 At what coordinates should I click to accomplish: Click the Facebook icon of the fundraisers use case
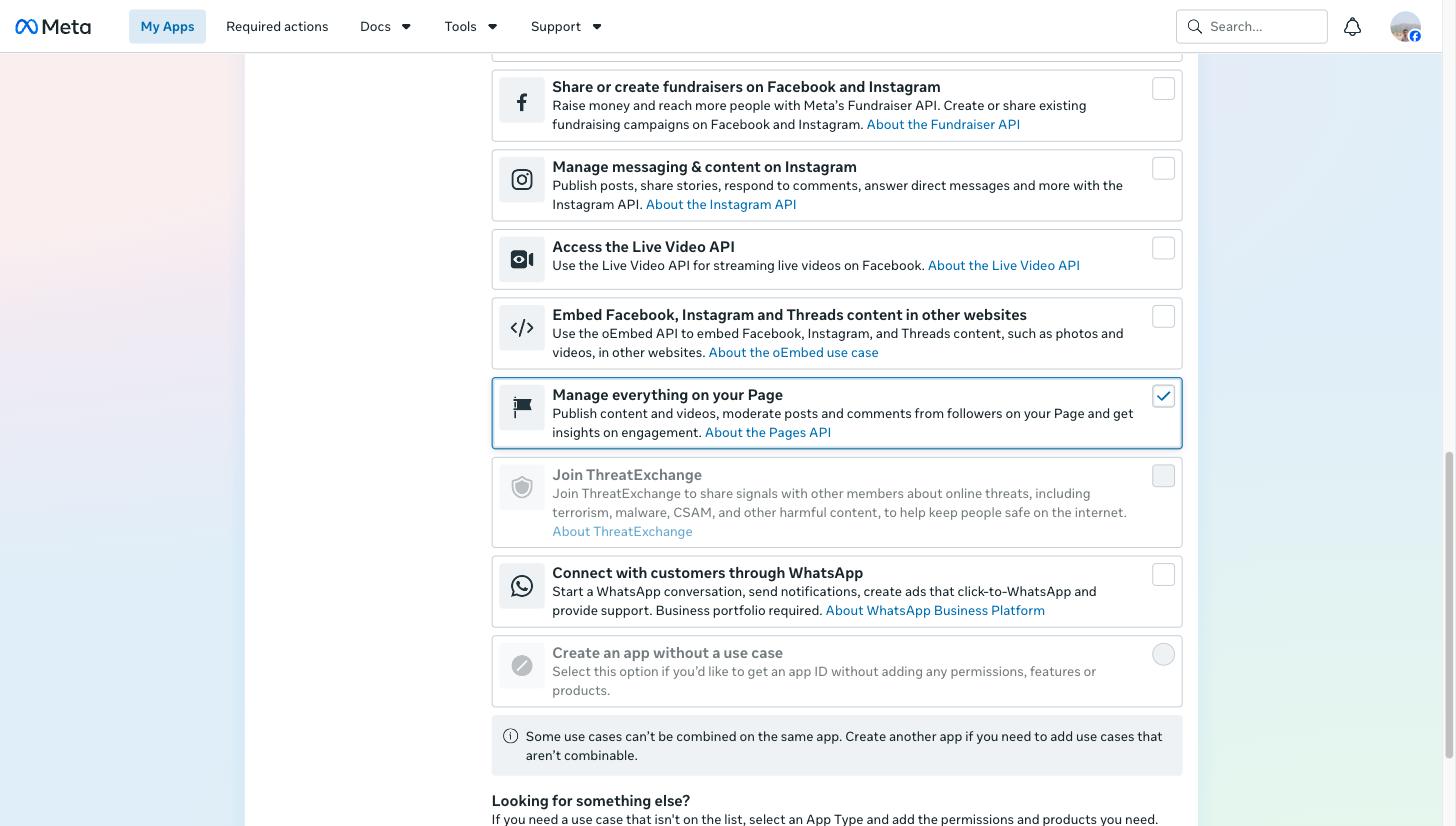(x=522, y=102)
